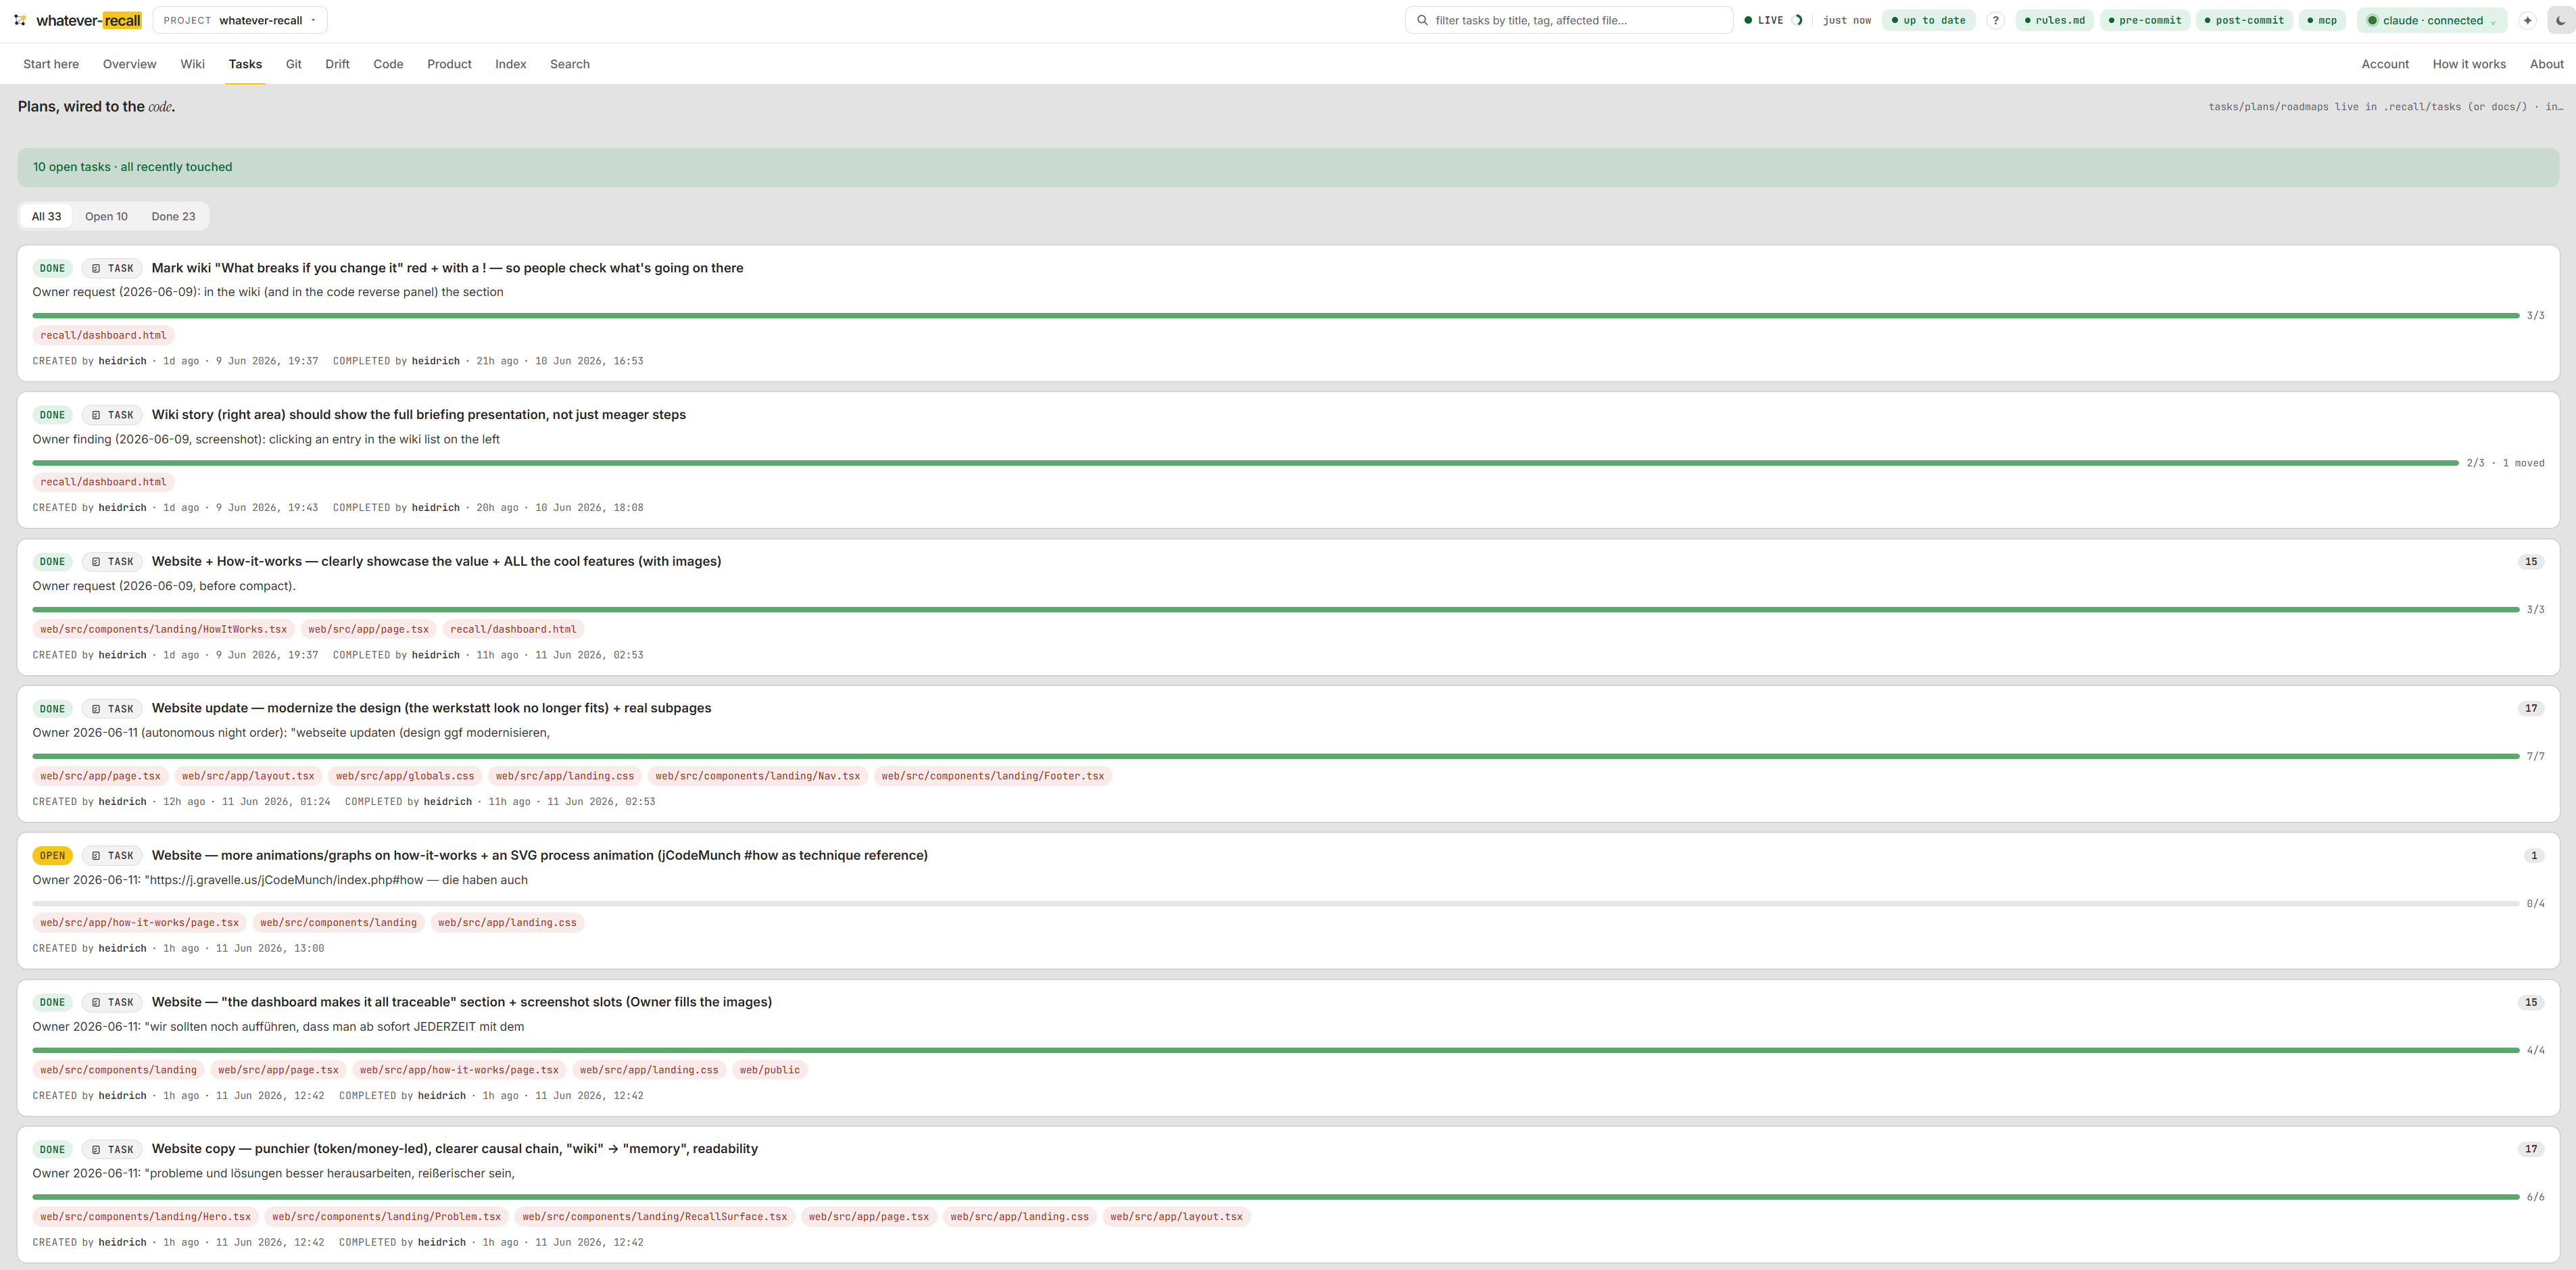Expand the claude connected dropdown
The image size is (2576, 1270).
point(2493,21)
